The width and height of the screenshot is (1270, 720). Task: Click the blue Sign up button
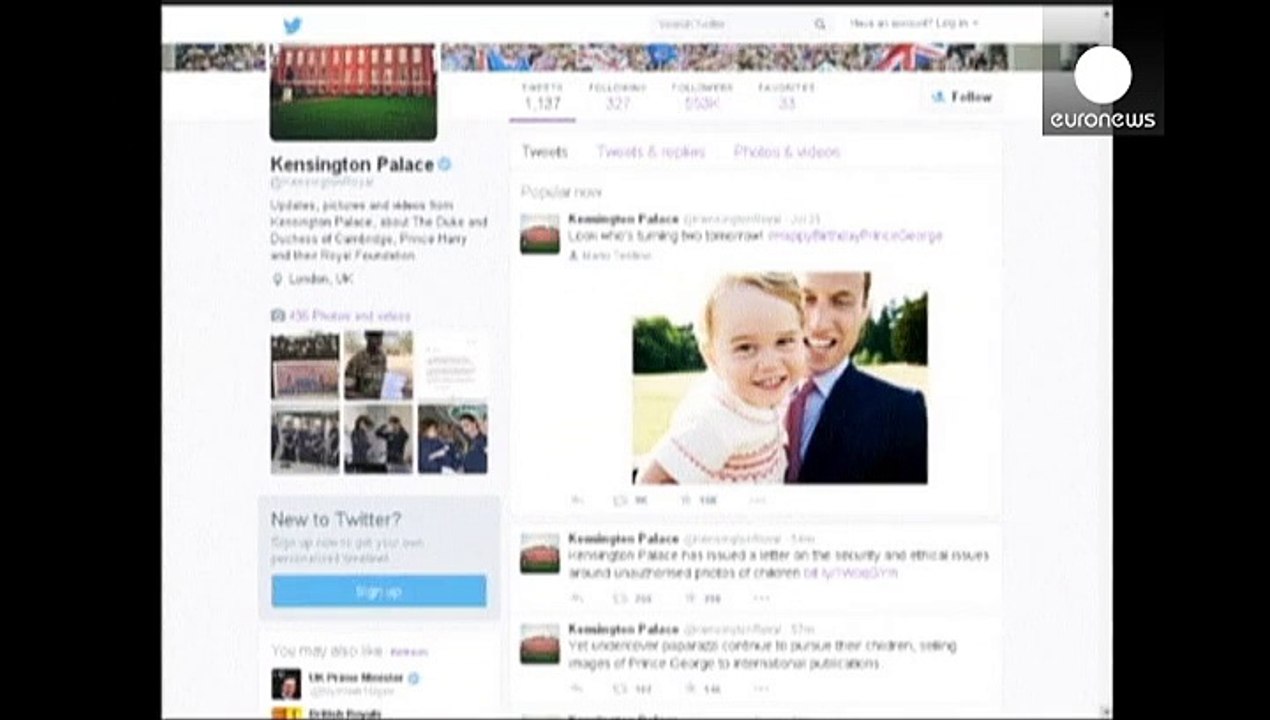(x=379, y=591)
